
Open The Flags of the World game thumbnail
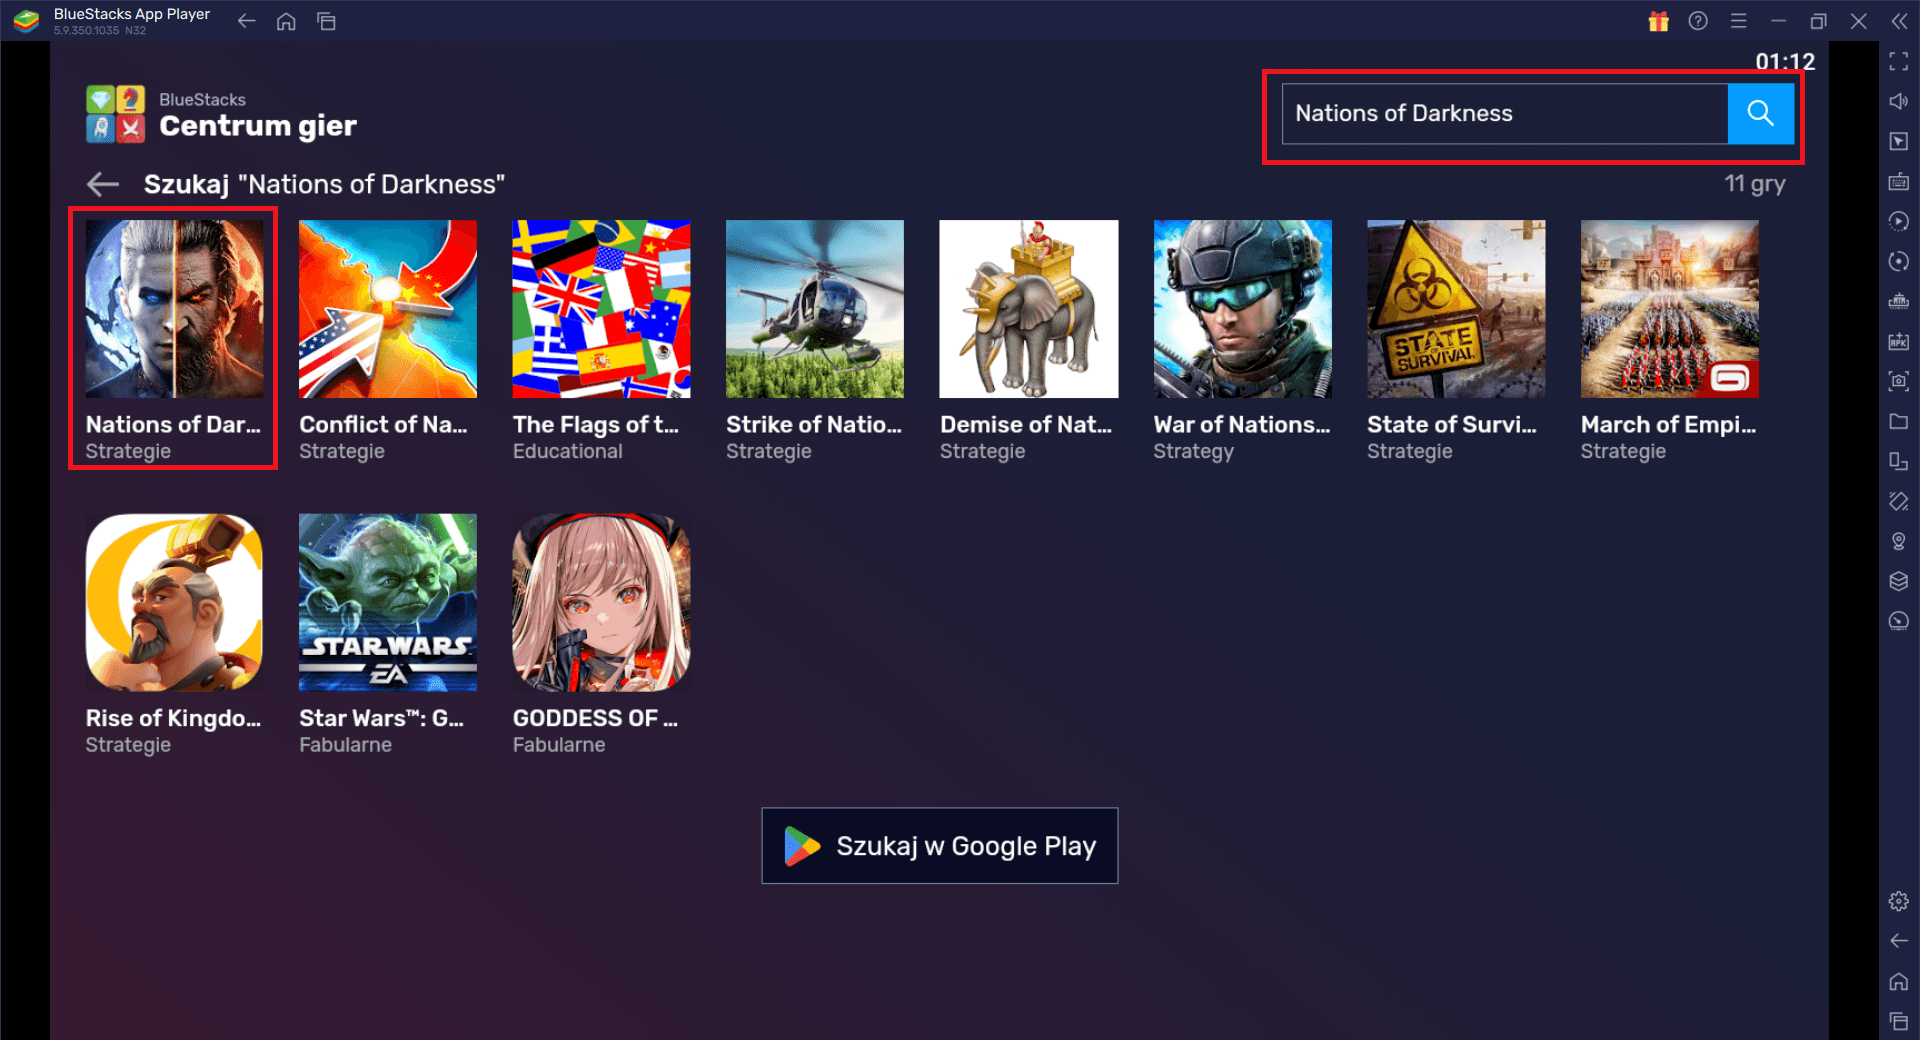(x=602, y=309)
